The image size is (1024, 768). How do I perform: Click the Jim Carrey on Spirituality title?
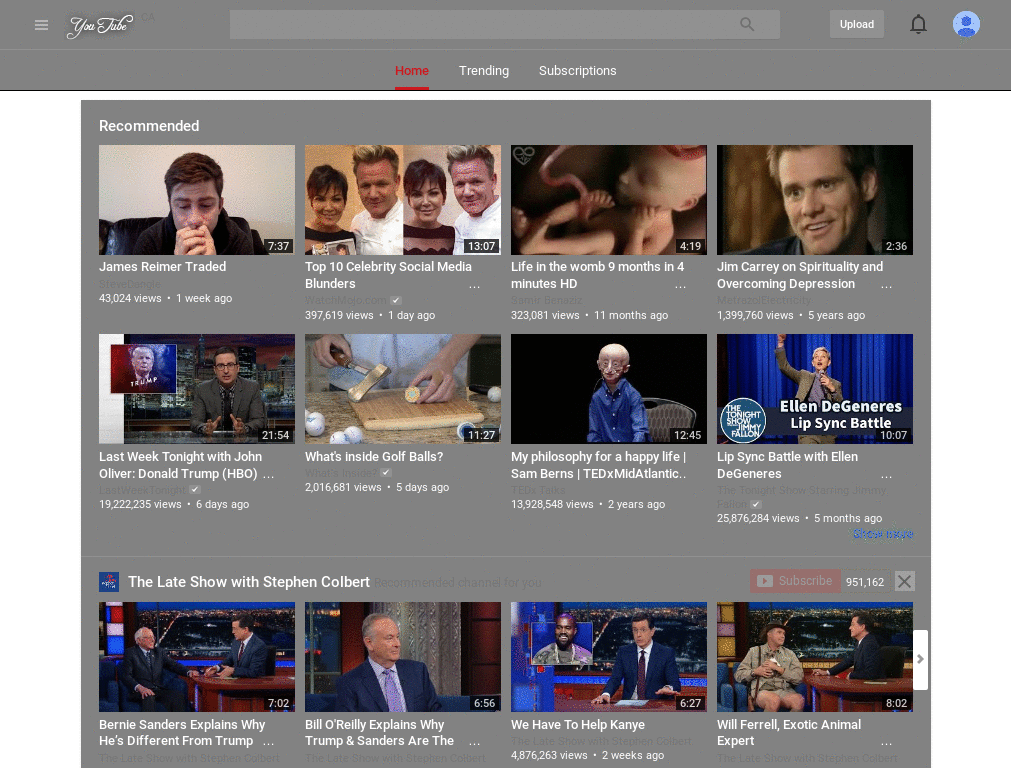pyautogui.click(x=800, y=275)
